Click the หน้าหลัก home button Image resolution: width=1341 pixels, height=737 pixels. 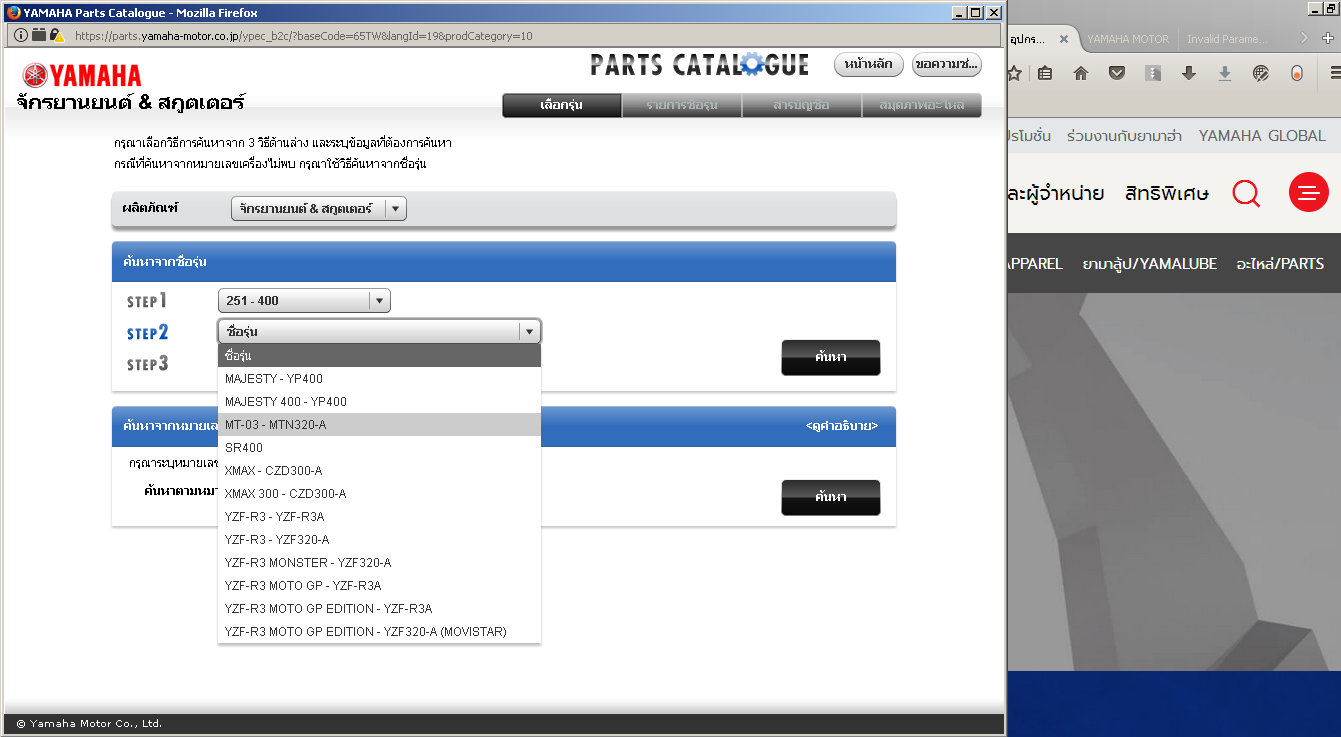[x=869, y=64]
